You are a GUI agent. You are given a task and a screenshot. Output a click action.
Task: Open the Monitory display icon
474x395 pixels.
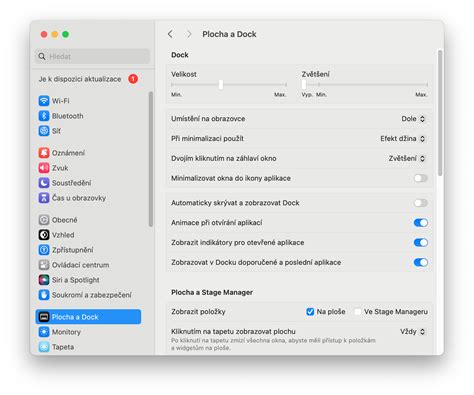point(44,332)
